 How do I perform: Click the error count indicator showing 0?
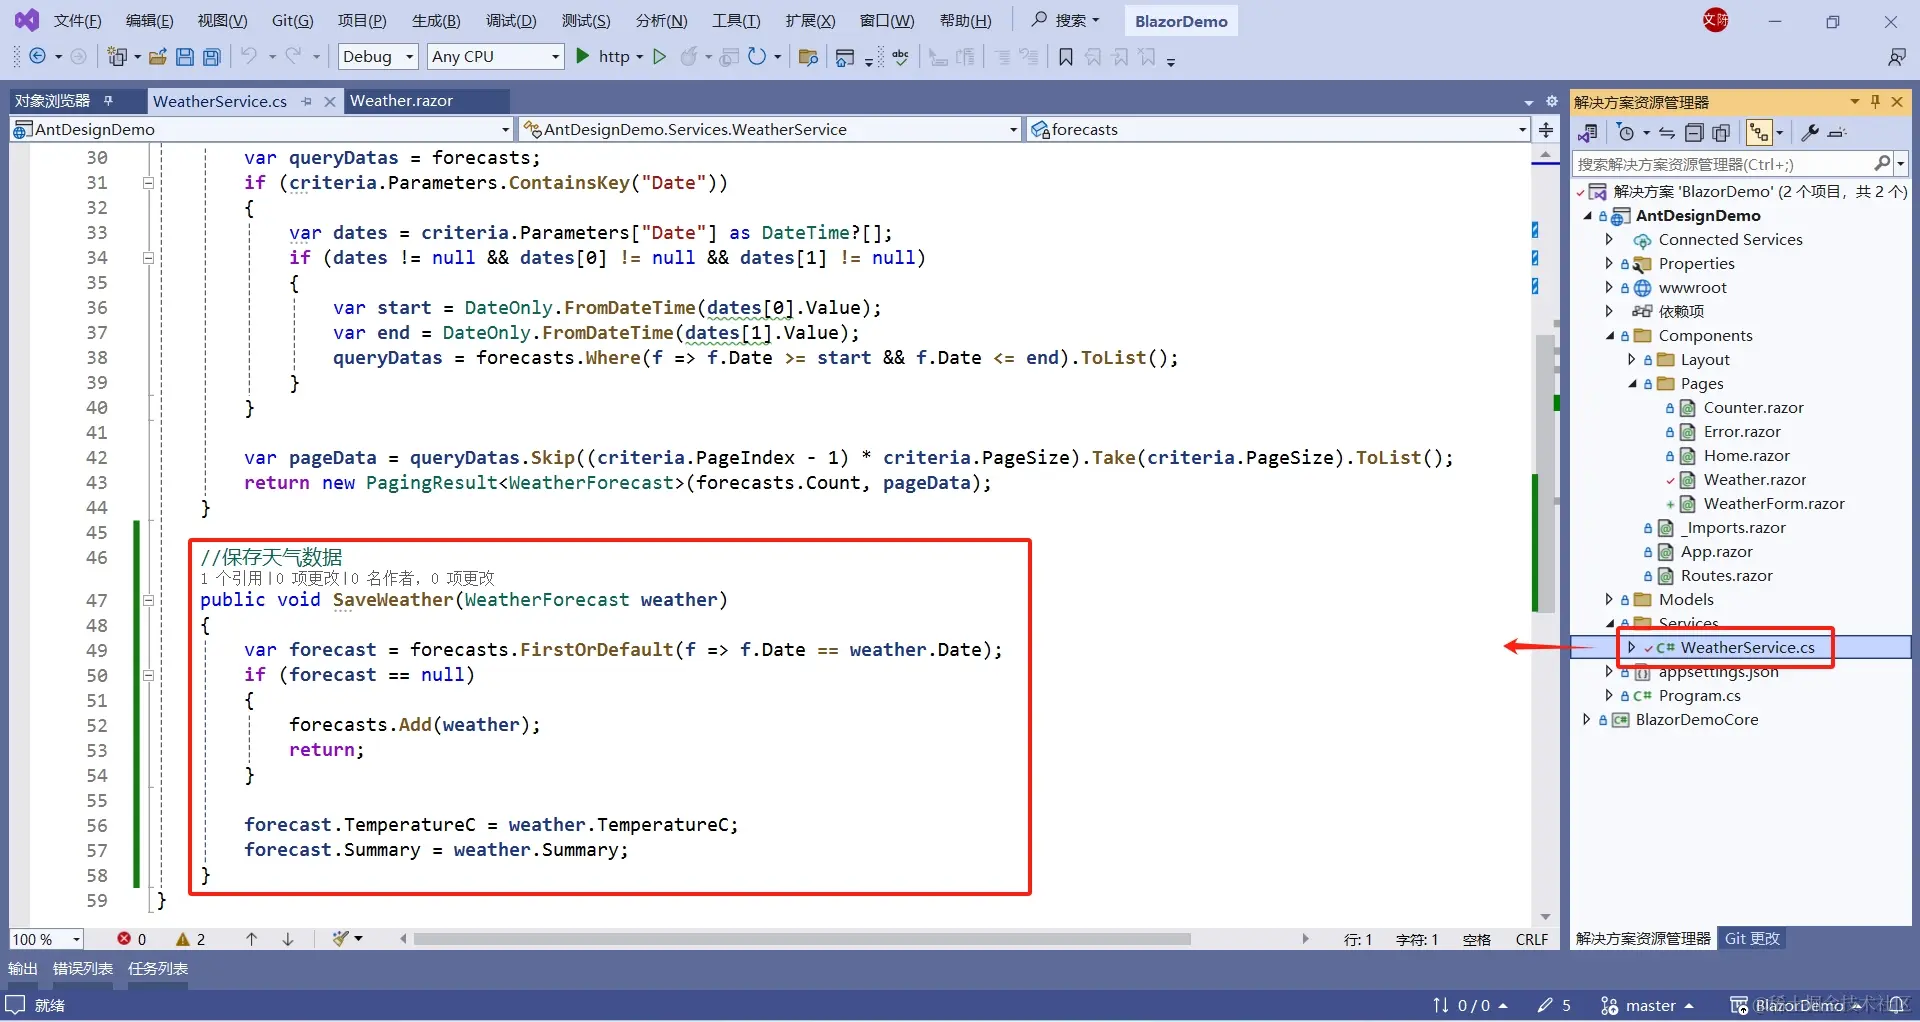click(x=131, y=939)
